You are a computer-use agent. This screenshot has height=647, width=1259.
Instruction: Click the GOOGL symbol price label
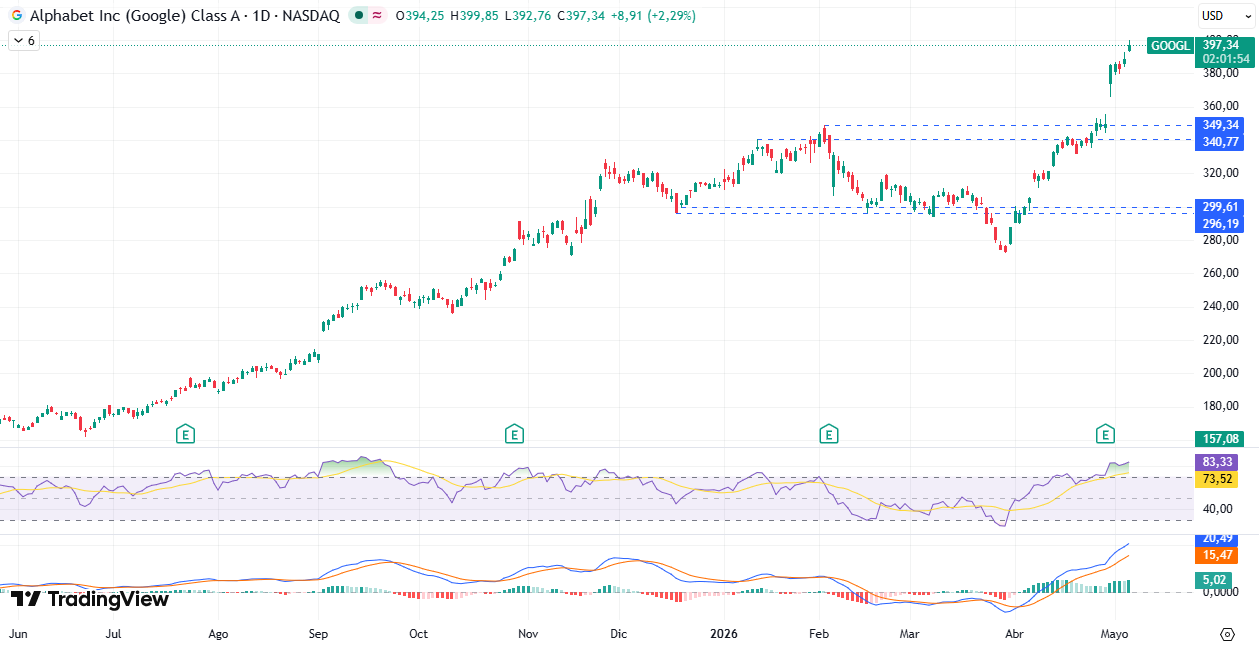(1170, 46)
